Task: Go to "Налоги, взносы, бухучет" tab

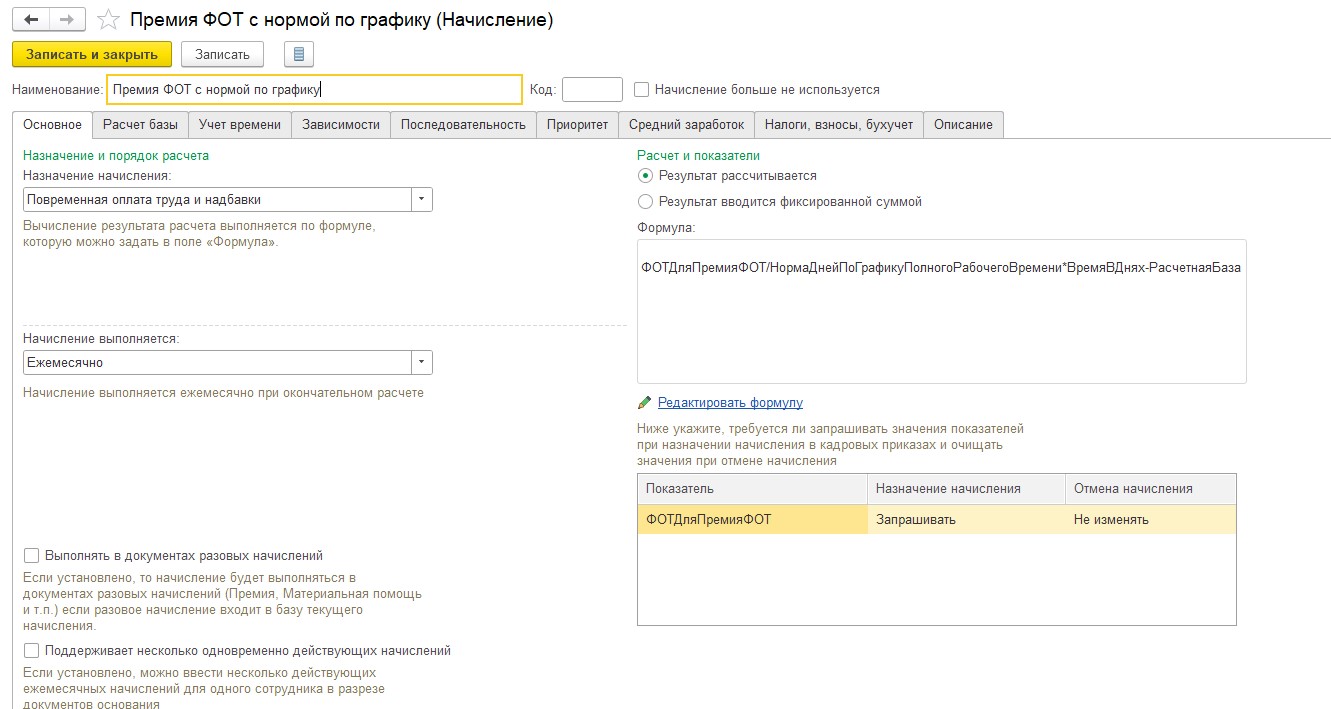Action: coord(838,125)
